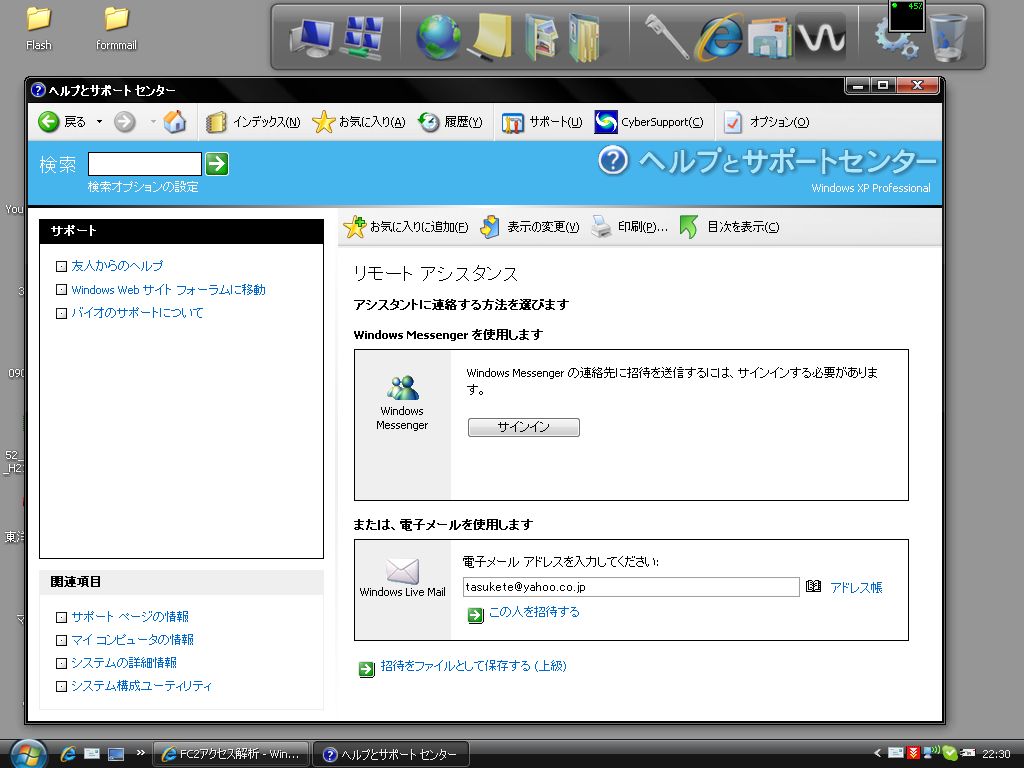
Task: Click ヘルプとサポート センター taskbar button
Action: pos(391,754)
